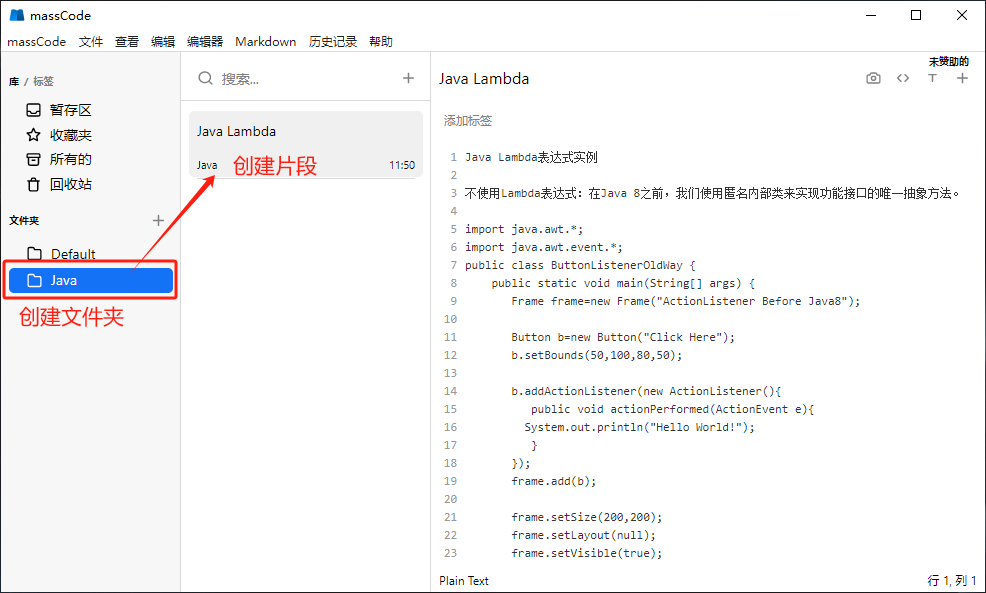This screenshot has width=986, height=593.
Task: Click line number 10 in gutter
Action: (x=450, y=319)
